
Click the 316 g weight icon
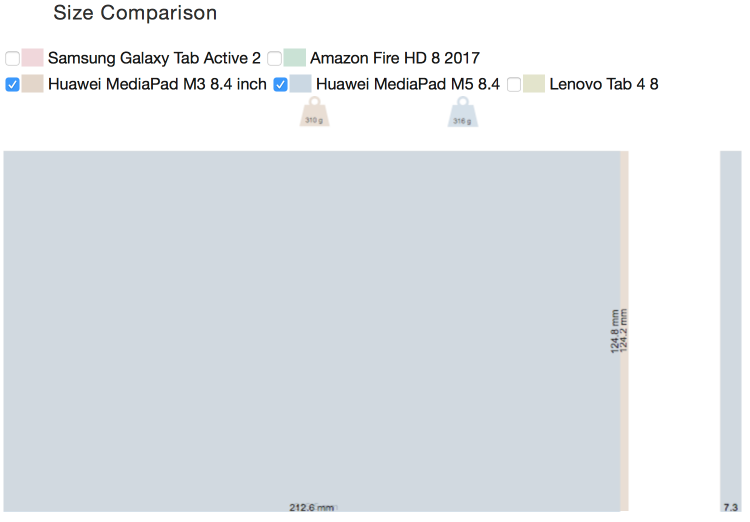click(463, 111)
